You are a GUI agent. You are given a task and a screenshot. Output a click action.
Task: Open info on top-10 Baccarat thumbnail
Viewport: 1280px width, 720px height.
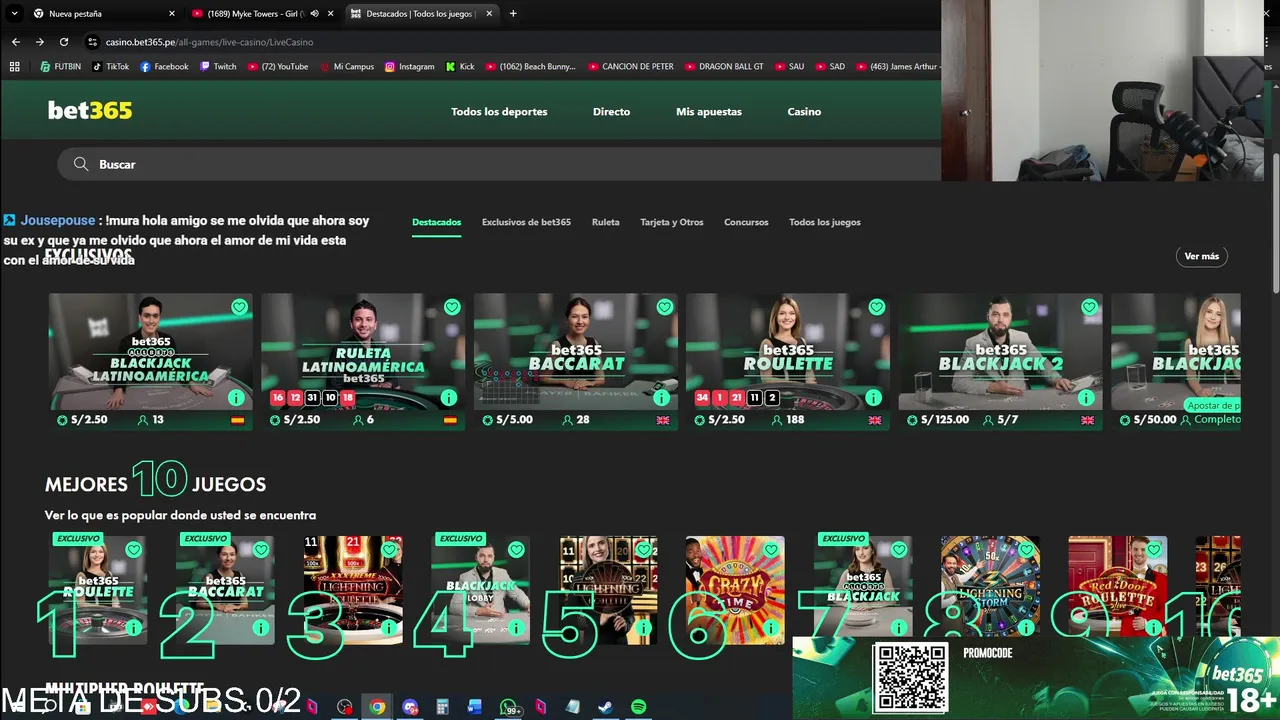point(261,628)
